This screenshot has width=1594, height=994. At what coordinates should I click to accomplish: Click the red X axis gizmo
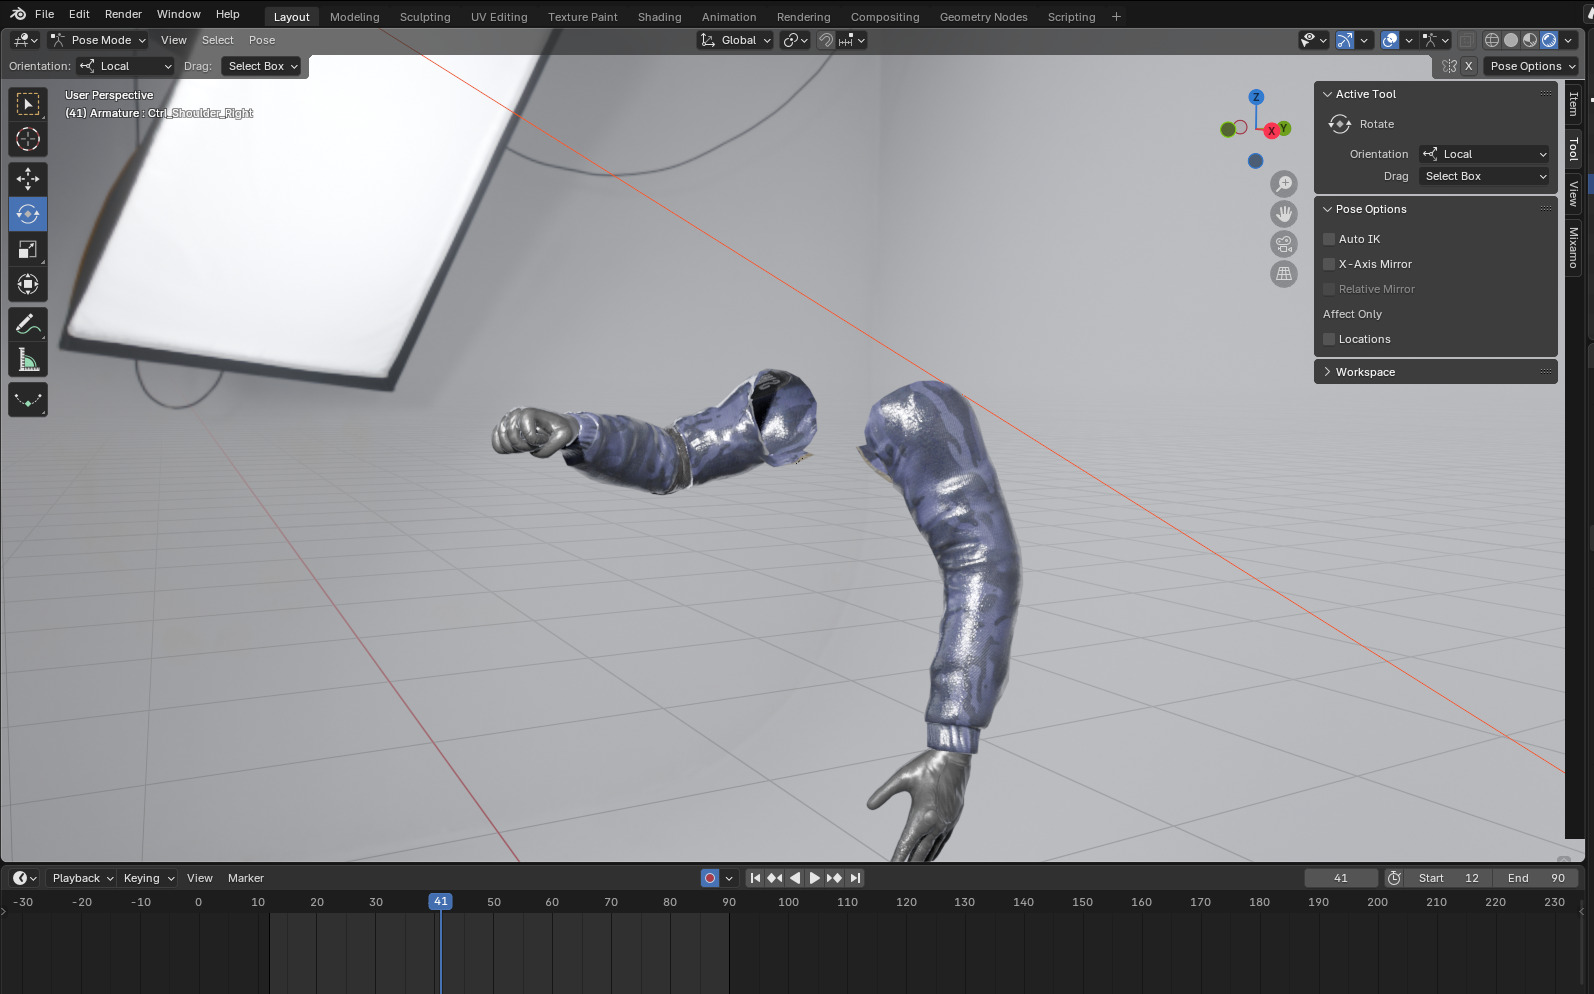click(1271, 131)
